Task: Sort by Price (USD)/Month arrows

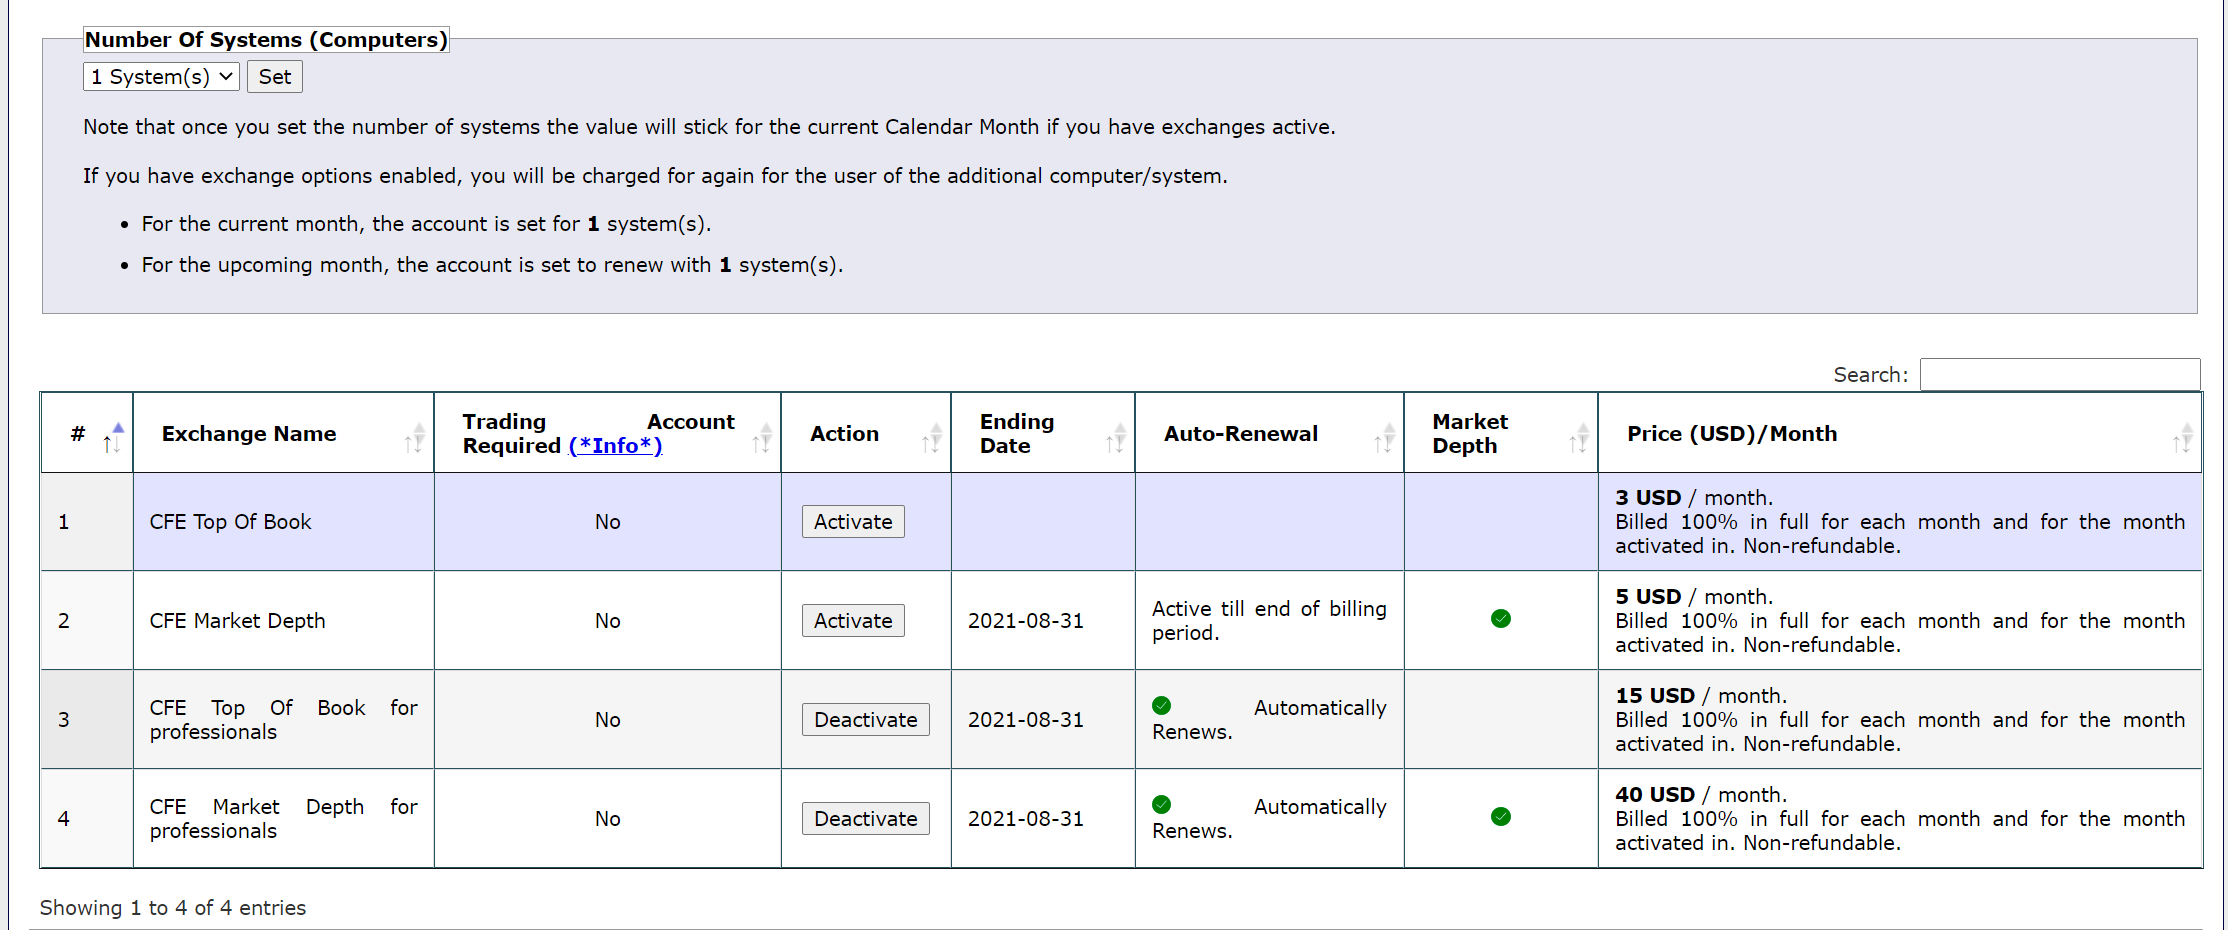Action: 2182,437
